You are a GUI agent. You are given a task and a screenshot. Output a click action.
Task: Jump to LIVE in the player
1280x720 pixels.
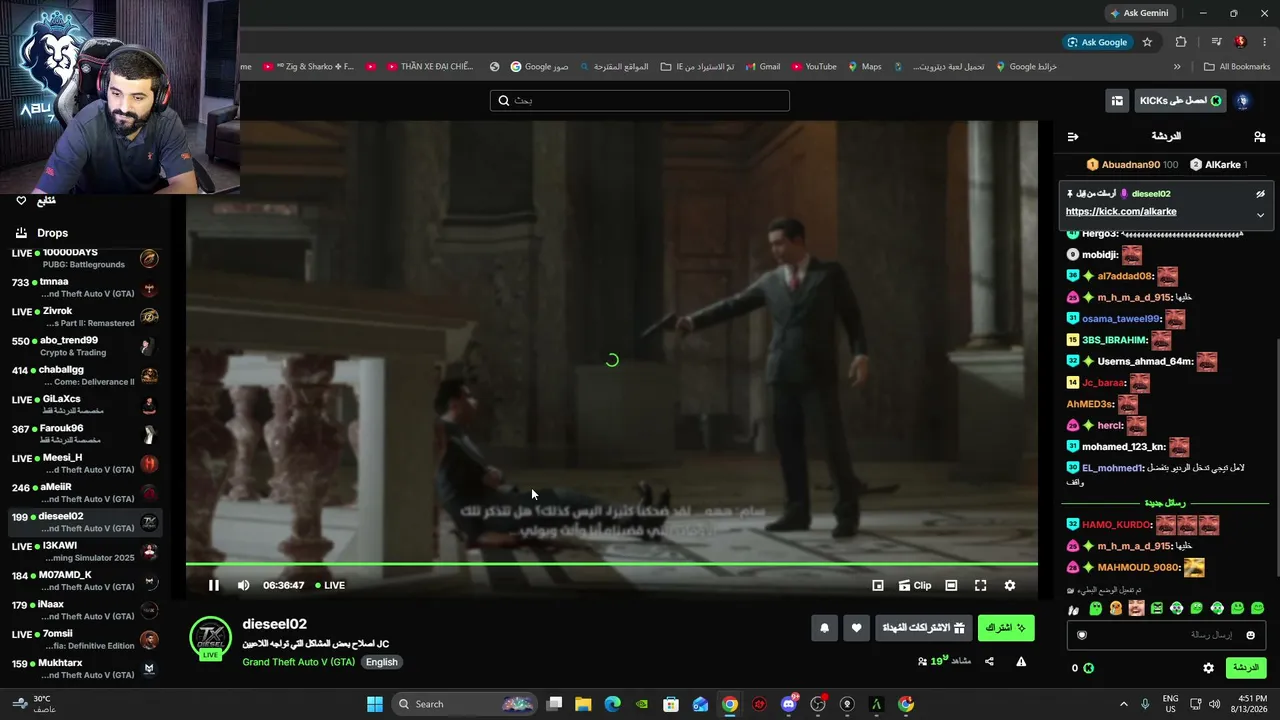click(330, 585)
